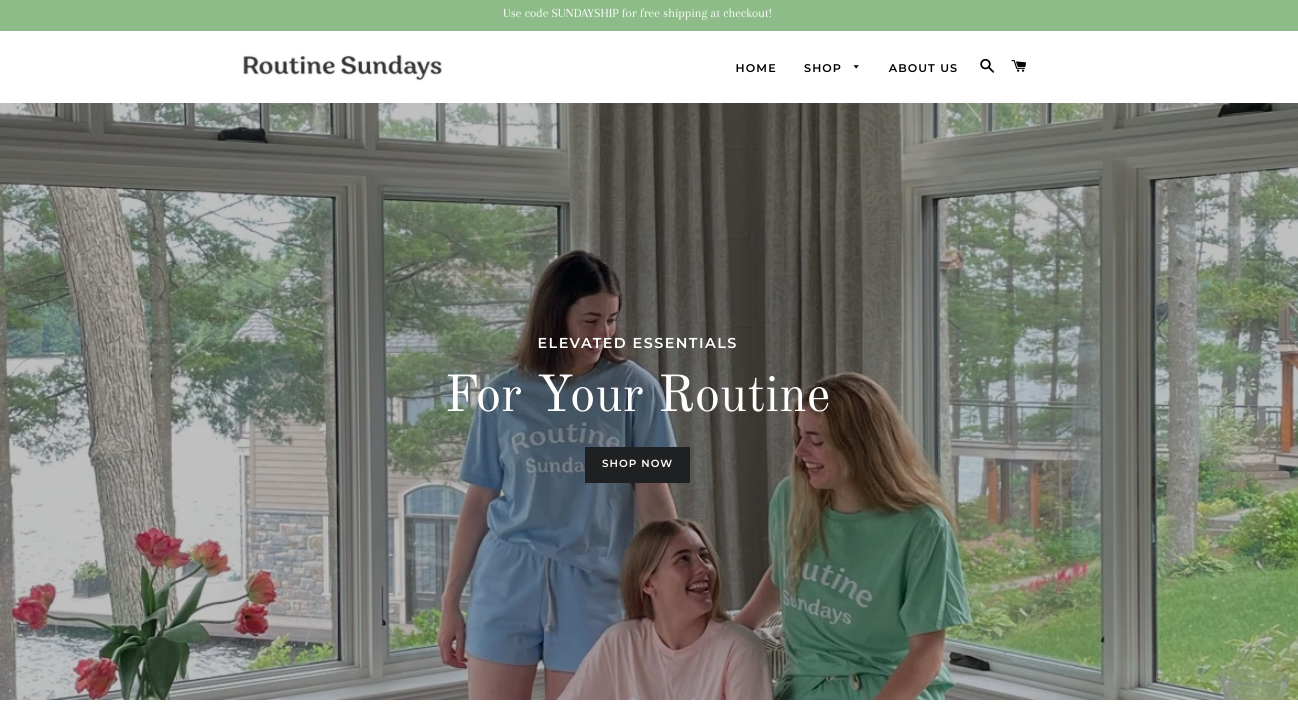Viewport: 1298px width, 719px height.
Task: Click the SHOP NOW button
Action: (637, 464)
